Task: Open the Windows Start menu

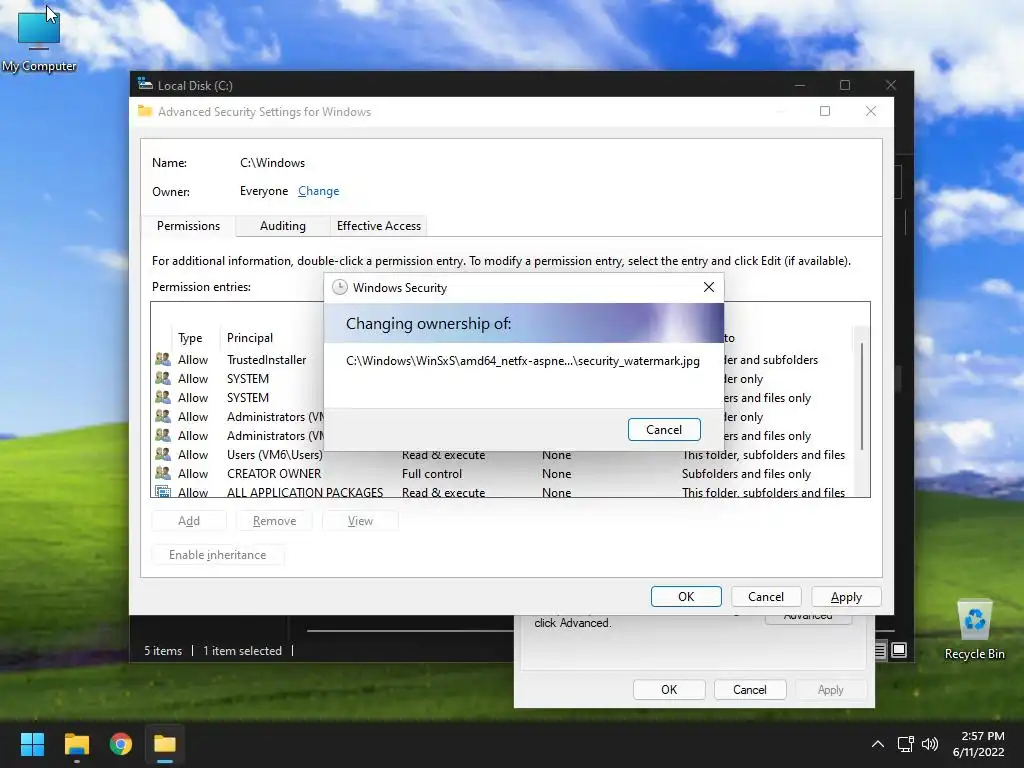Action: pyautogui.click(x=32, y=744)
